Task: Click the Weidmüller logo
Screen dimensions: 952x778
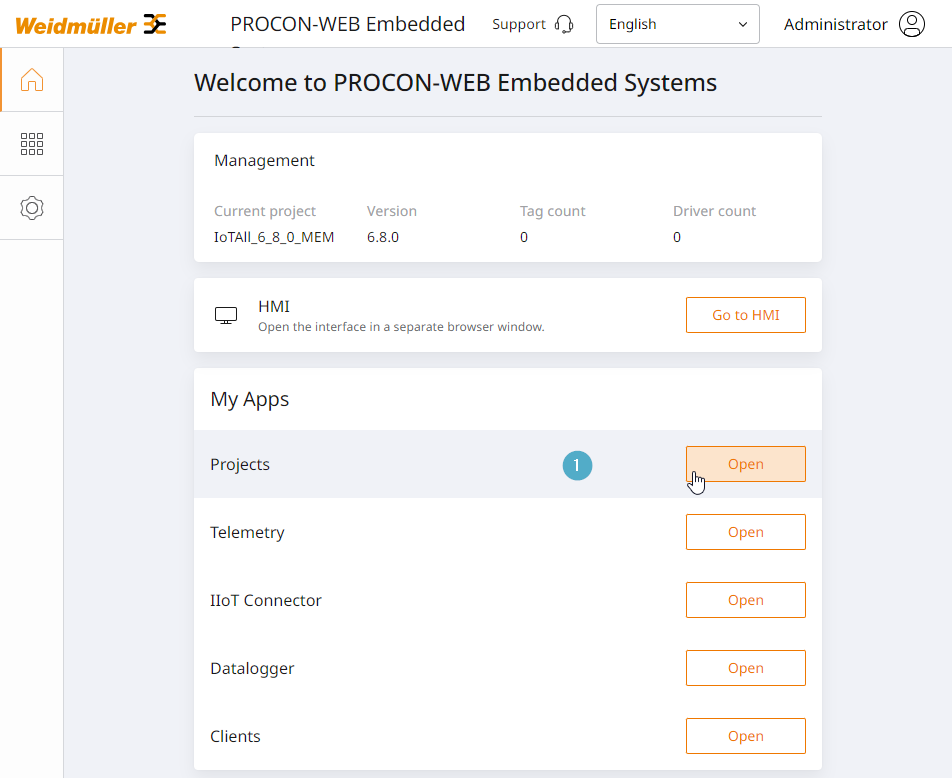Action: point(91,25)
